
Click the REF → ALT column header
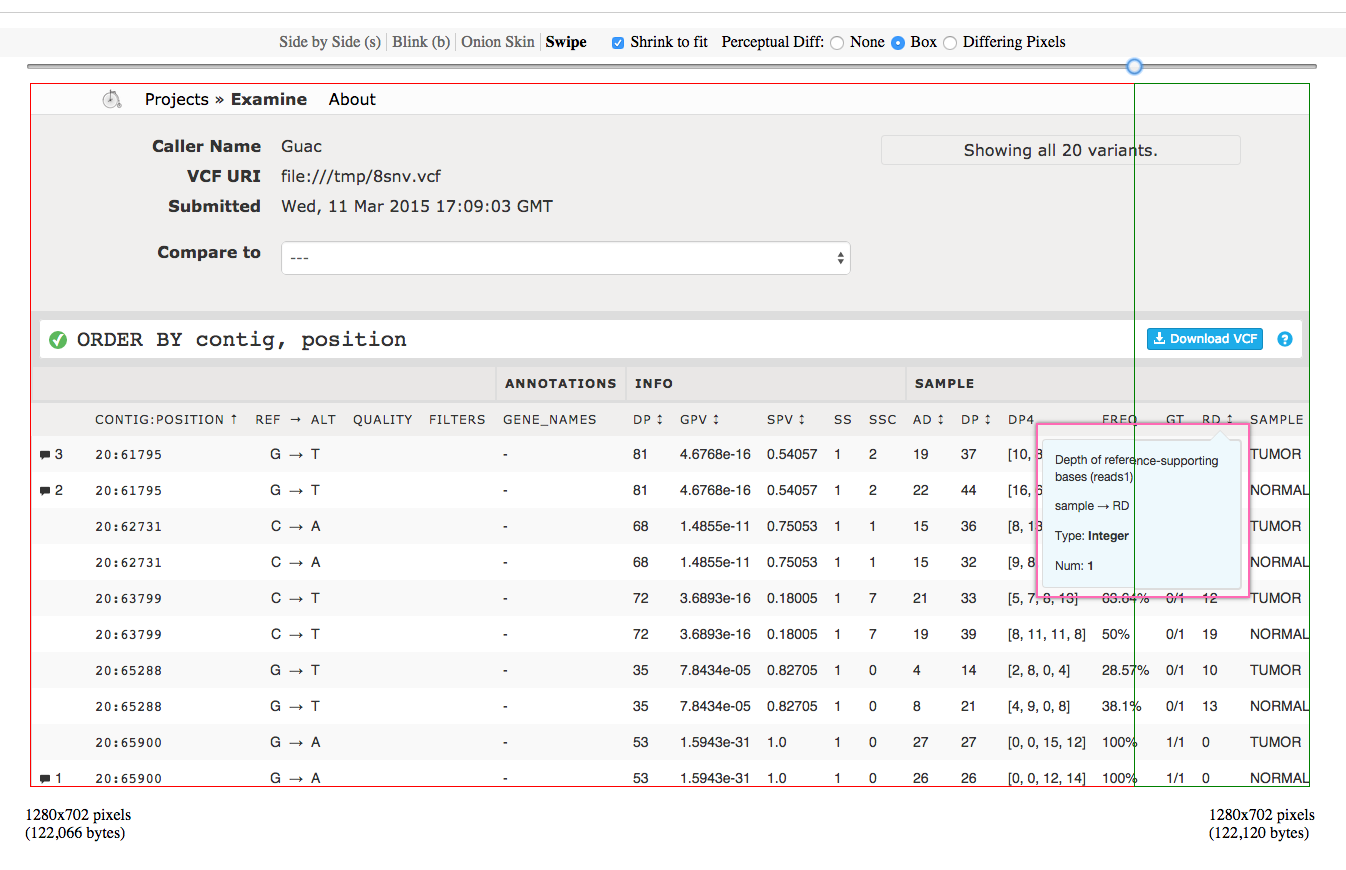click(295, 420)
